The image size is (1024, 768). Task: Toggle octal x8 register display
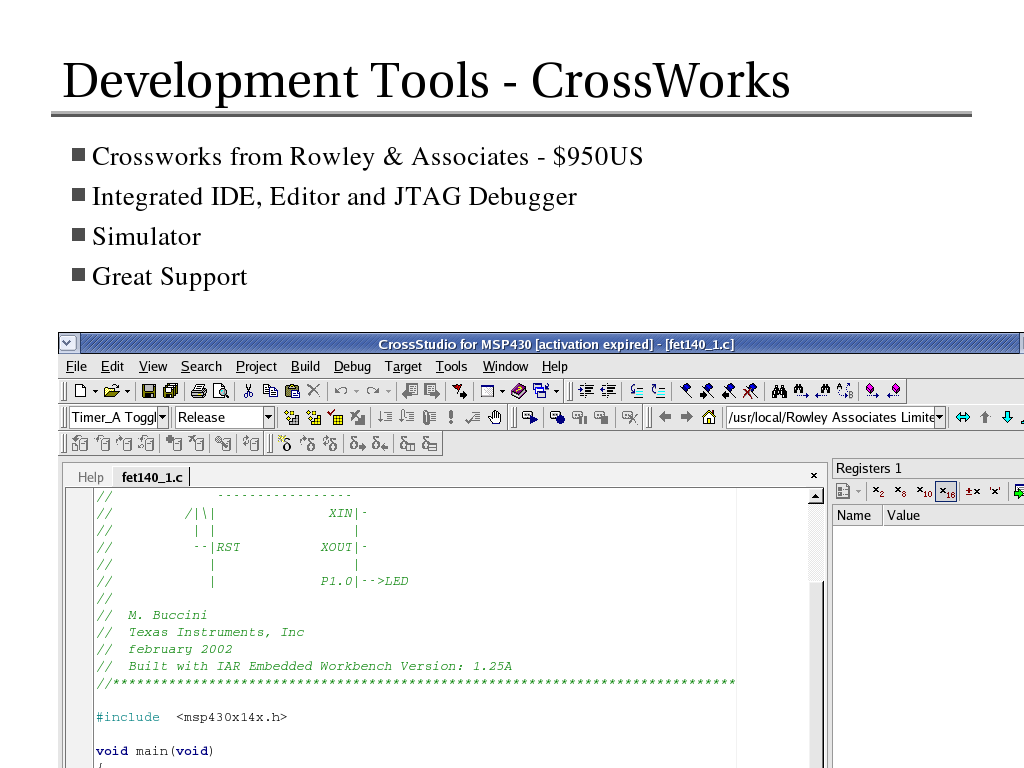(901, 491)
